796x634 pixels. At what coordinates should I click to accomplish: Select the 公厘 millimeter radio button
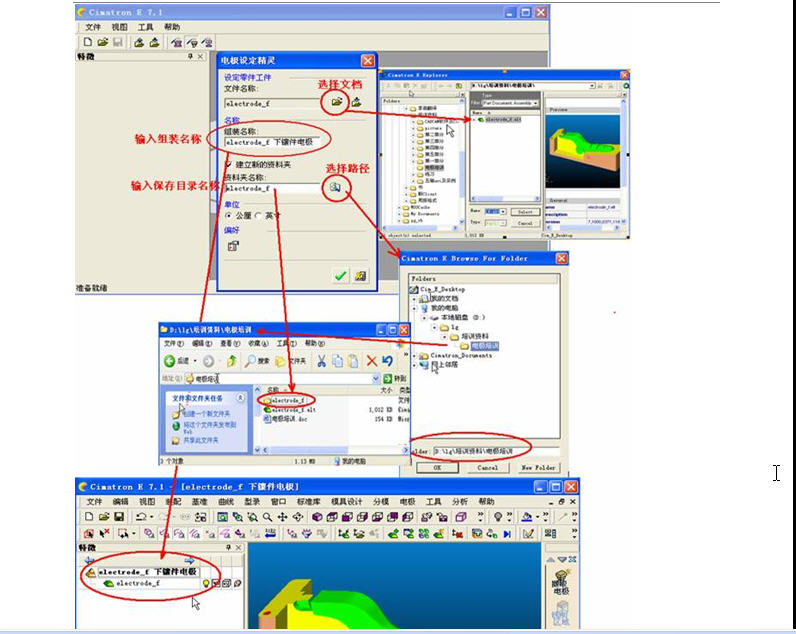point(228,216)
